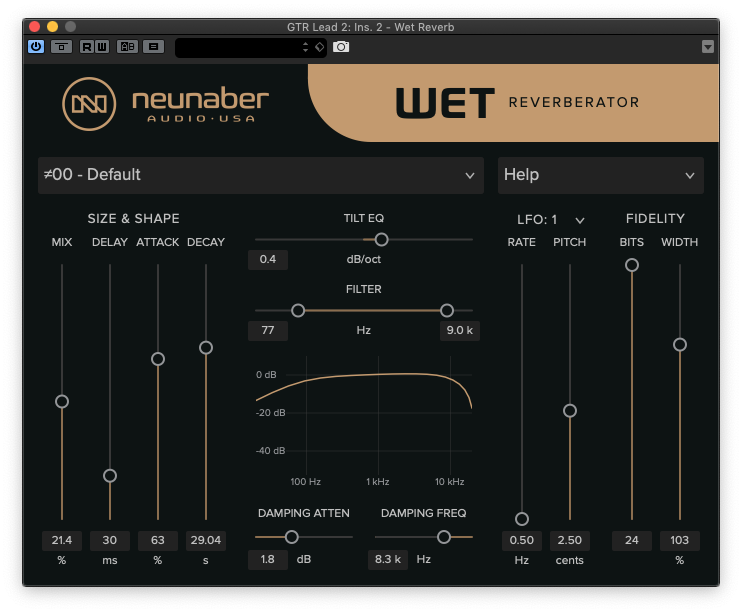This screenshot has width=742, height=613.
Task: Click the Neunaber circular logo
Action: pos(89,104)
